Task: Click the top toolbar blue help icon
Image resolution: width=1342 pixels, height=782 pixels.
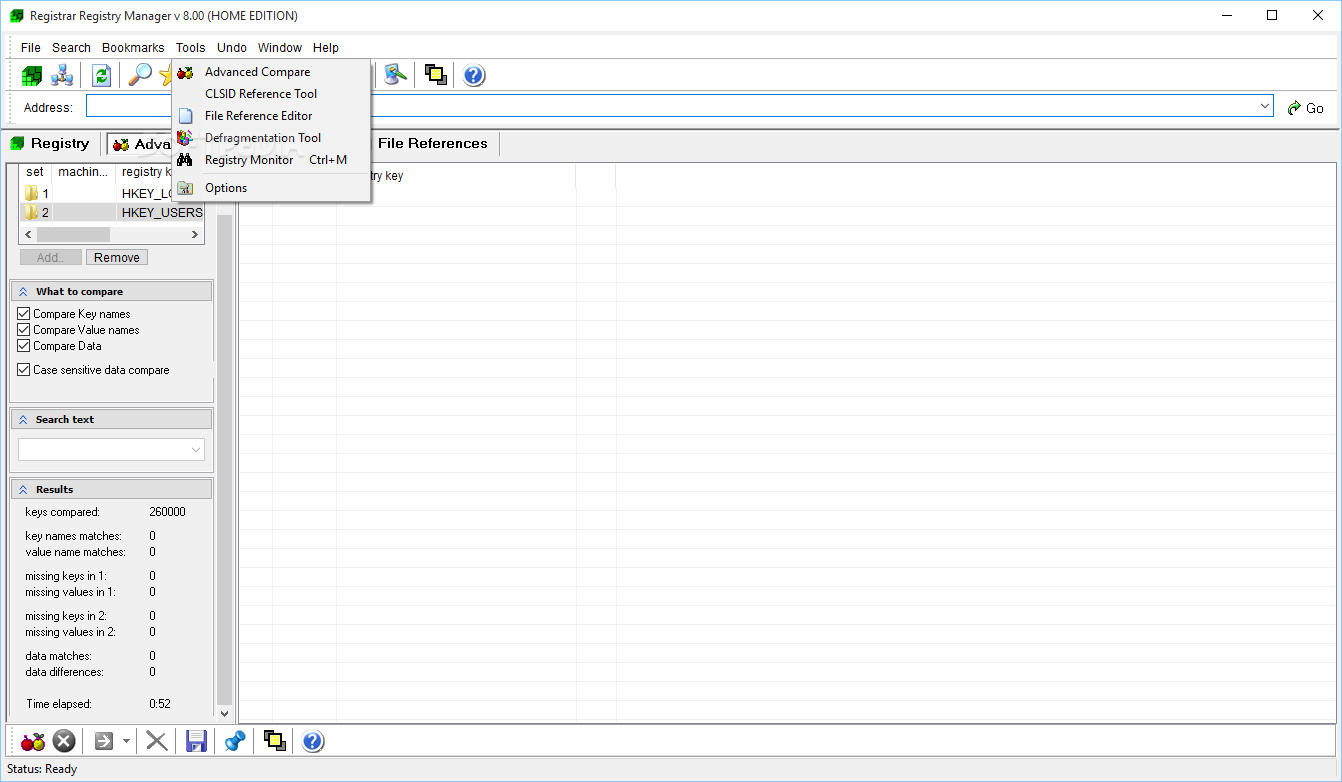Action: [x=474, y=75]
